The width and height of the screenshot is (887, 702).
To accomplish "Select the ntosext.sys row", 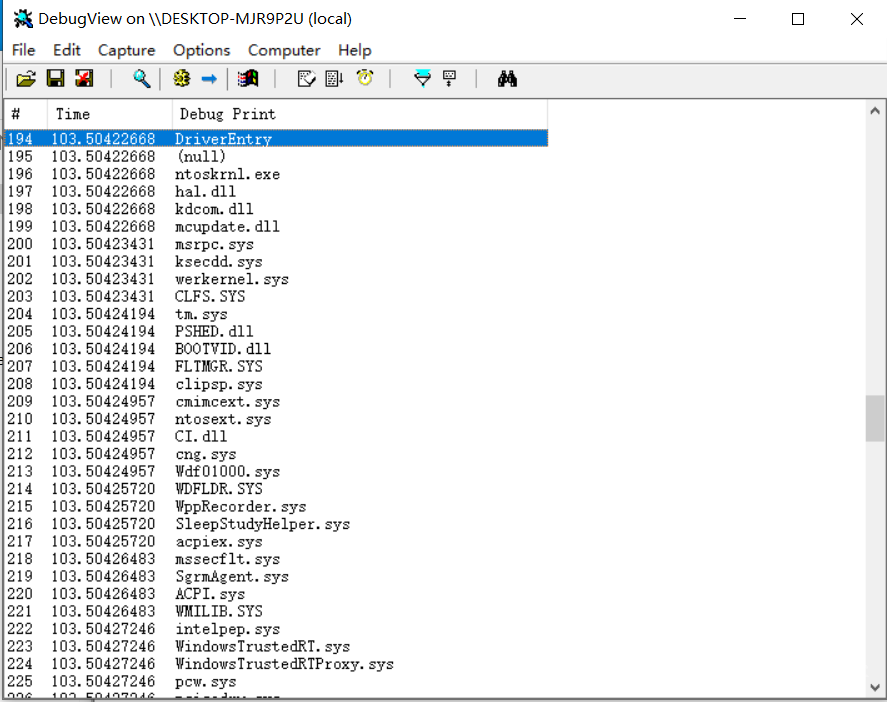I will [x=277, y=419].
